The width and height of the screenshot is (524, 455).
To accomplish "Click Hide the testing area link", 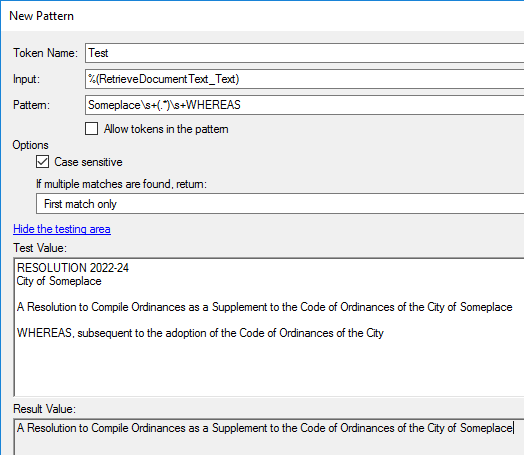I will (x=62, y=229).
